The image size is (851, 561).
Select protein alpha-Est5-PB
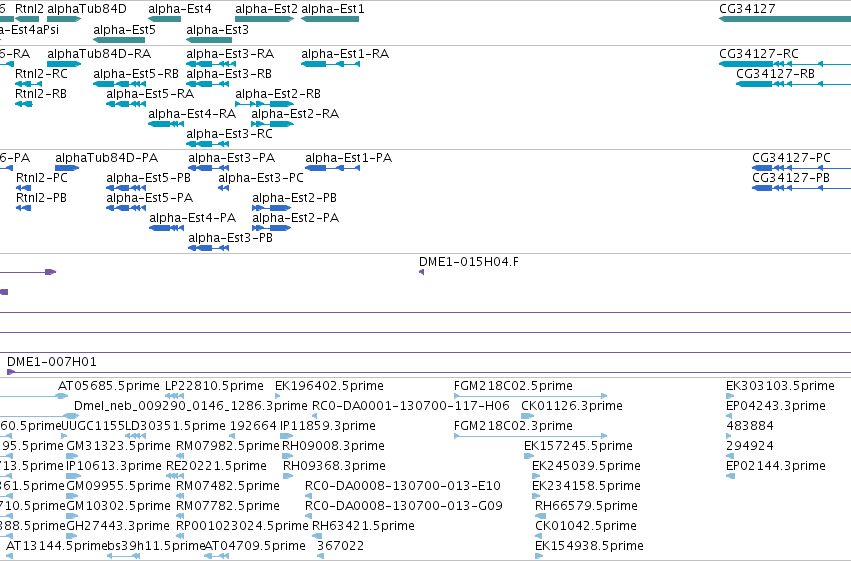[x=149, y=178]
